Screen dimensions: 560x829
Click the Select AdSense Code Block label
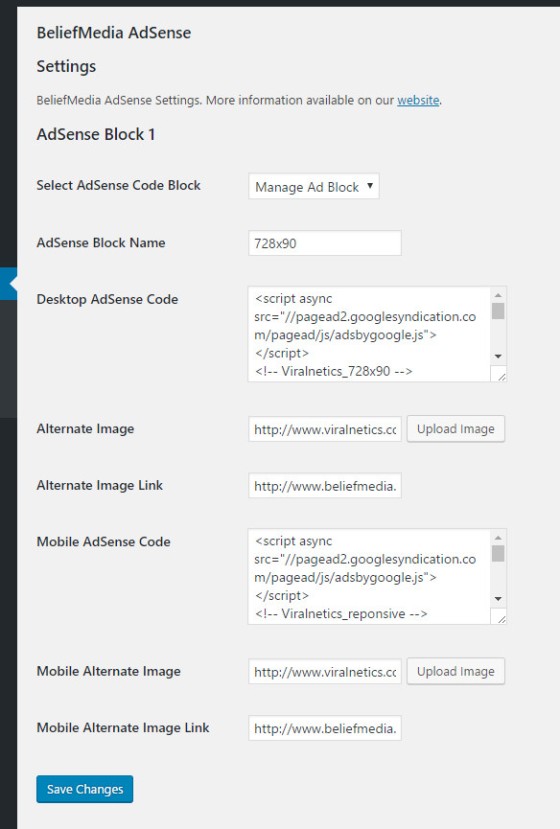tap(118, 186)
